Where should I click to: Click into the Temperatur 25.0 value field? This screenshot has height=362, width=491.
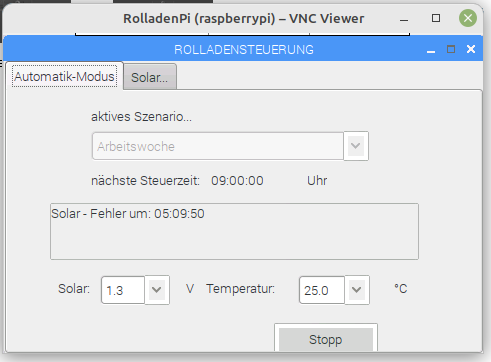322,290
